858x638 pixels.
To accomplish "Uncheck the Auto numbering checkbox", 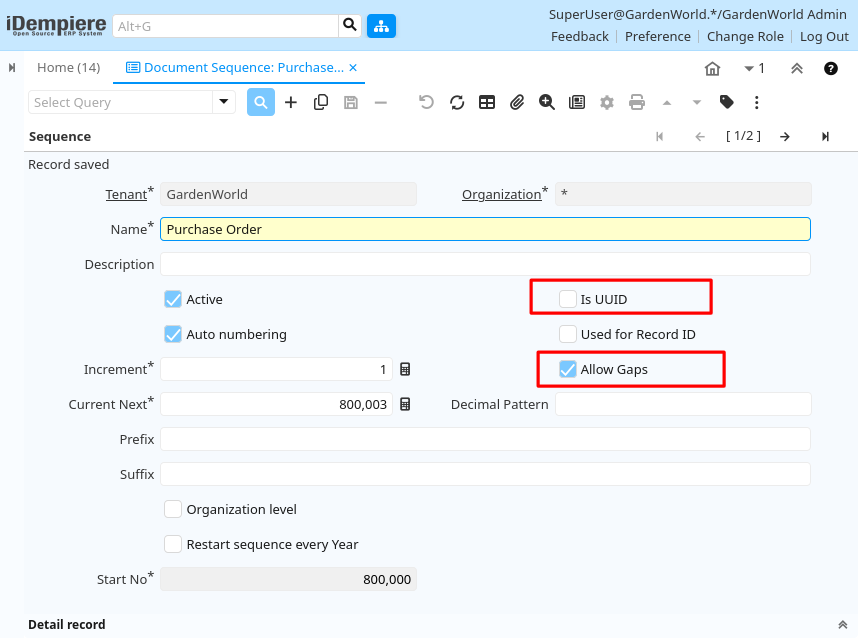I will pyautogui.click(x=173, y=334).
